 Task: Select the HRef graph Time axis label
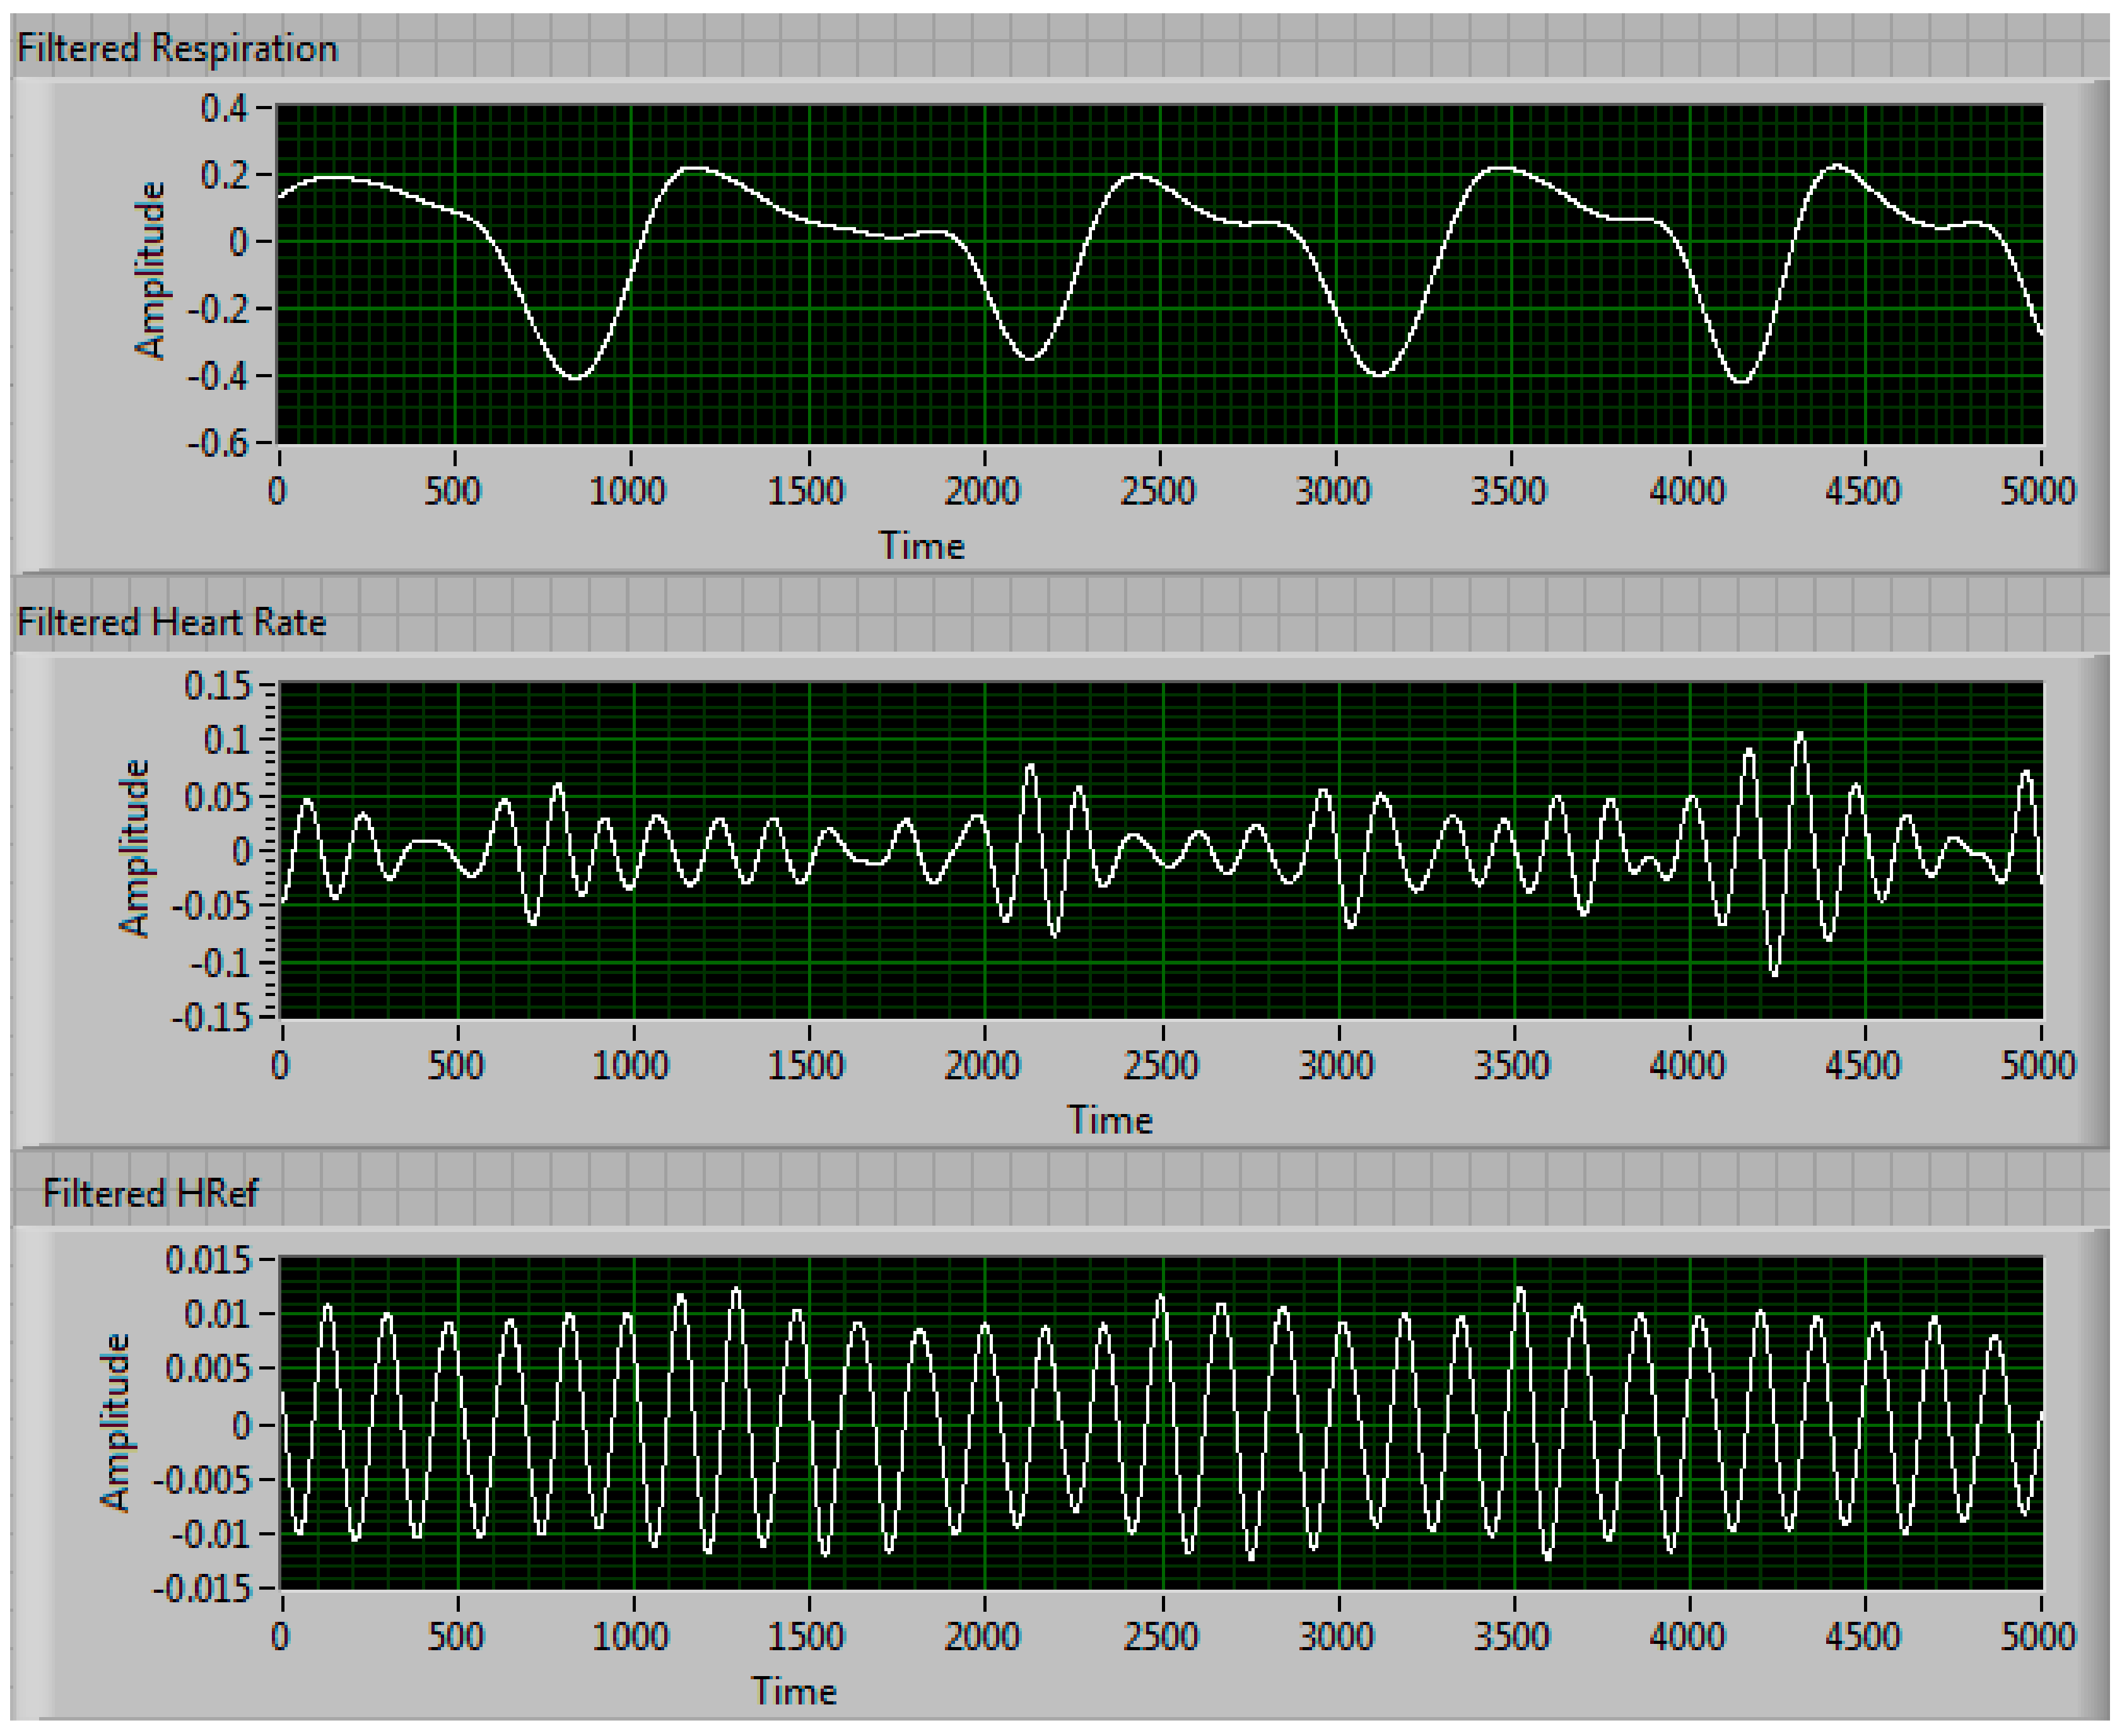(794, 1691)
